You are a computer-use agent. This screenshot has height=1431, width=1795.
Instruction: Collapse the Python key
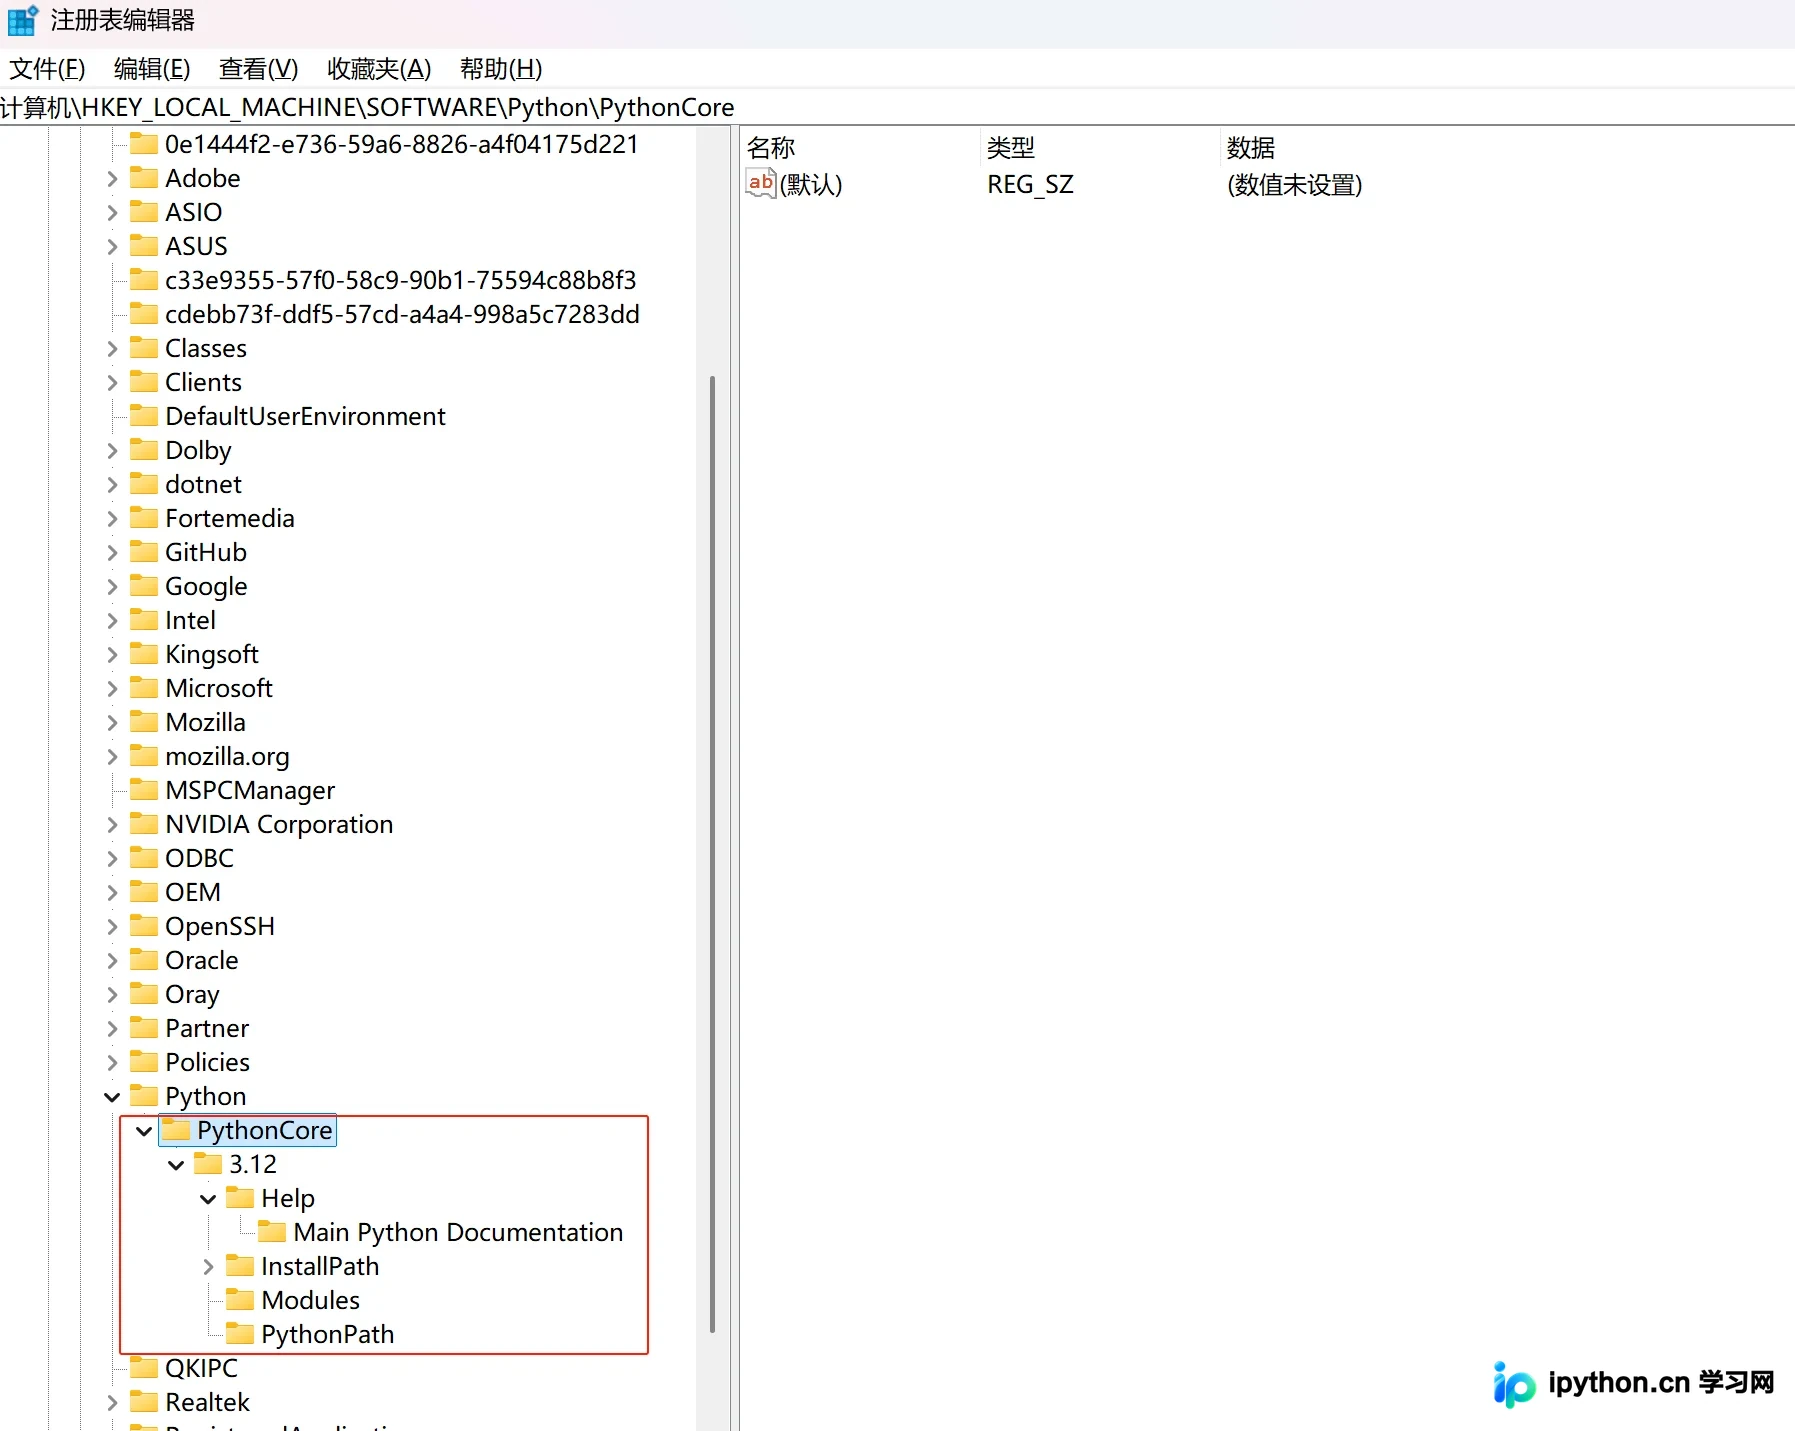(112, 1097)
